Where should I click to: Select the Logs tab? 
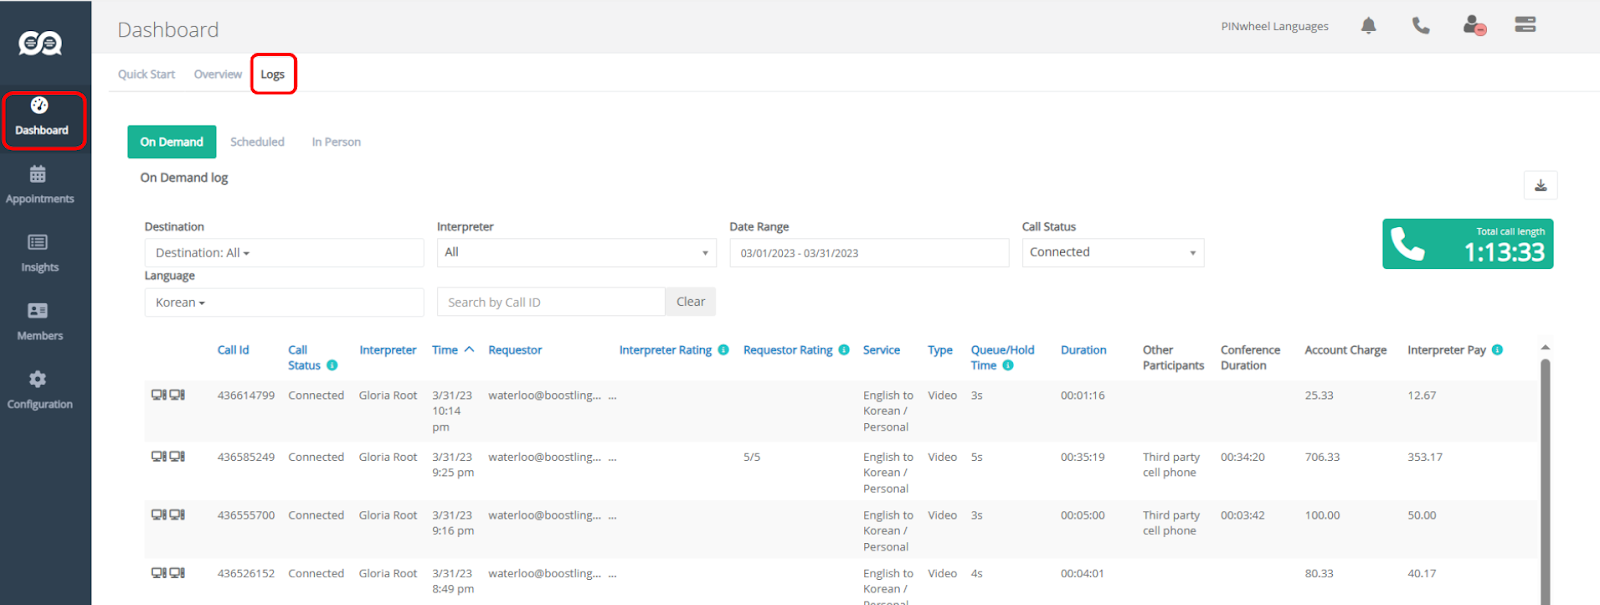pyautogui.click(x=273, y=74)
